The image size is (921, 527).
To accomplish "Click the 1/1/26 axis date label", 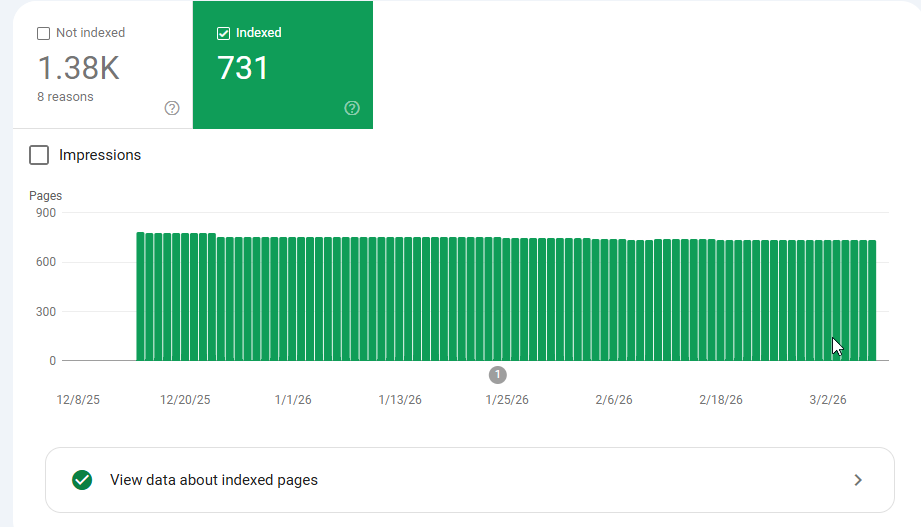I will [x=293, y=400].
